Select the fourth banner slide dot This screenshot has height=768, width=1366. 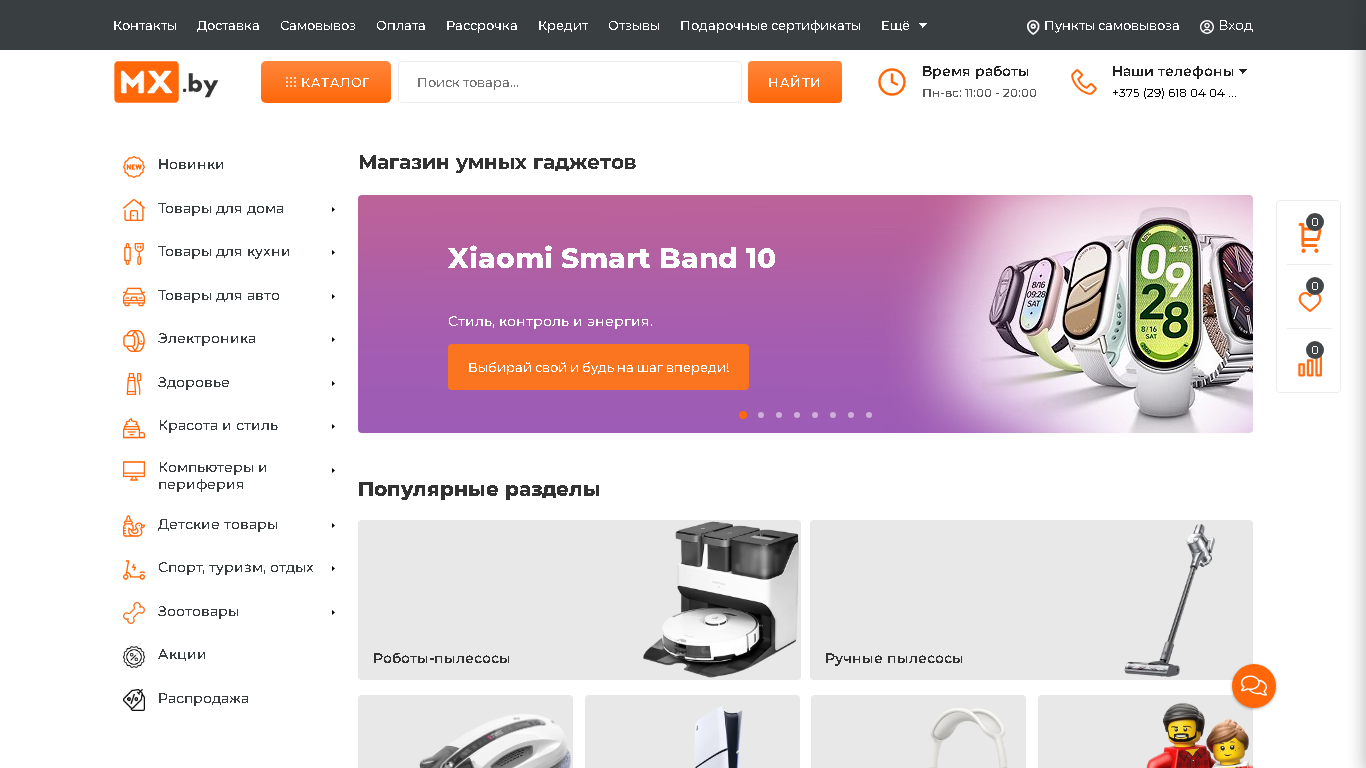click(797, 415)
